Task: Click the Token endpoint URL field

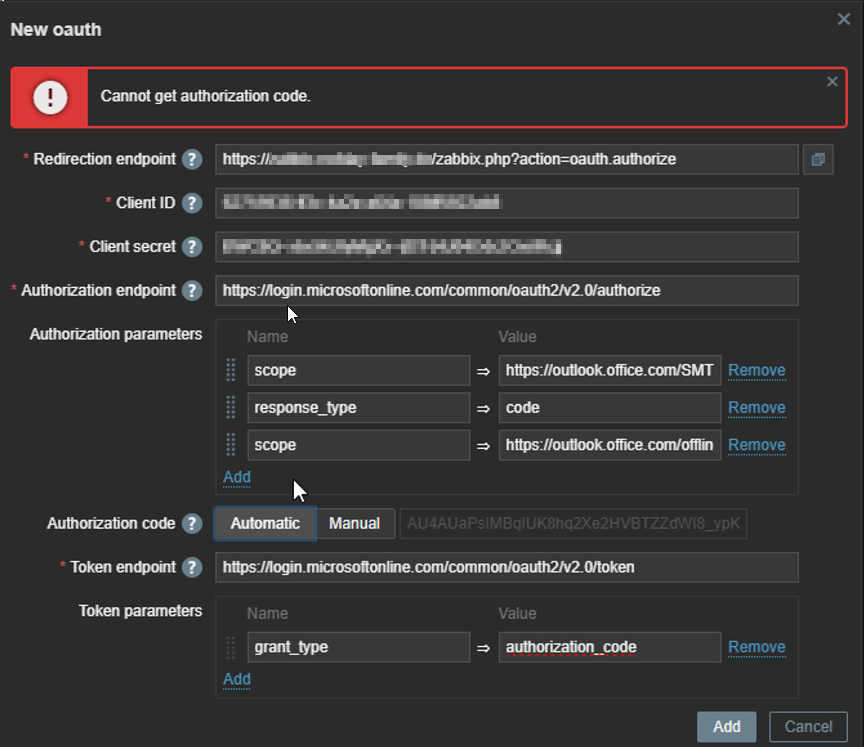Action: tap(506, 568)
